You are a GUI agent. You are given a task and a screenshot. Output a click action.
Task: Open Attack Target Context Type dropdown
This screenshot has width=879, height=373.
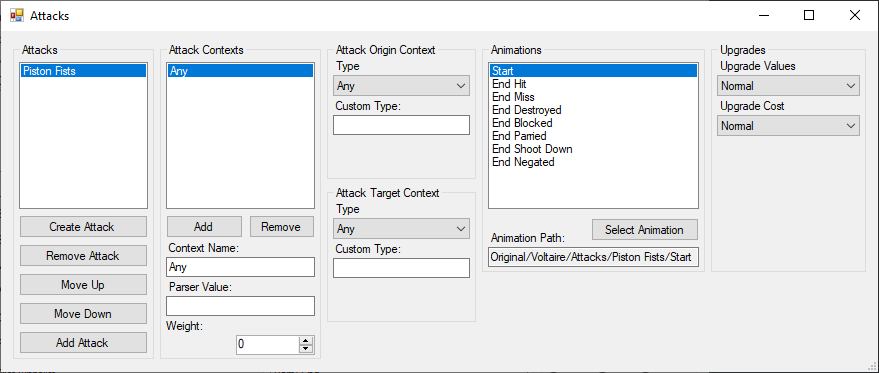(x=401, y=229)
